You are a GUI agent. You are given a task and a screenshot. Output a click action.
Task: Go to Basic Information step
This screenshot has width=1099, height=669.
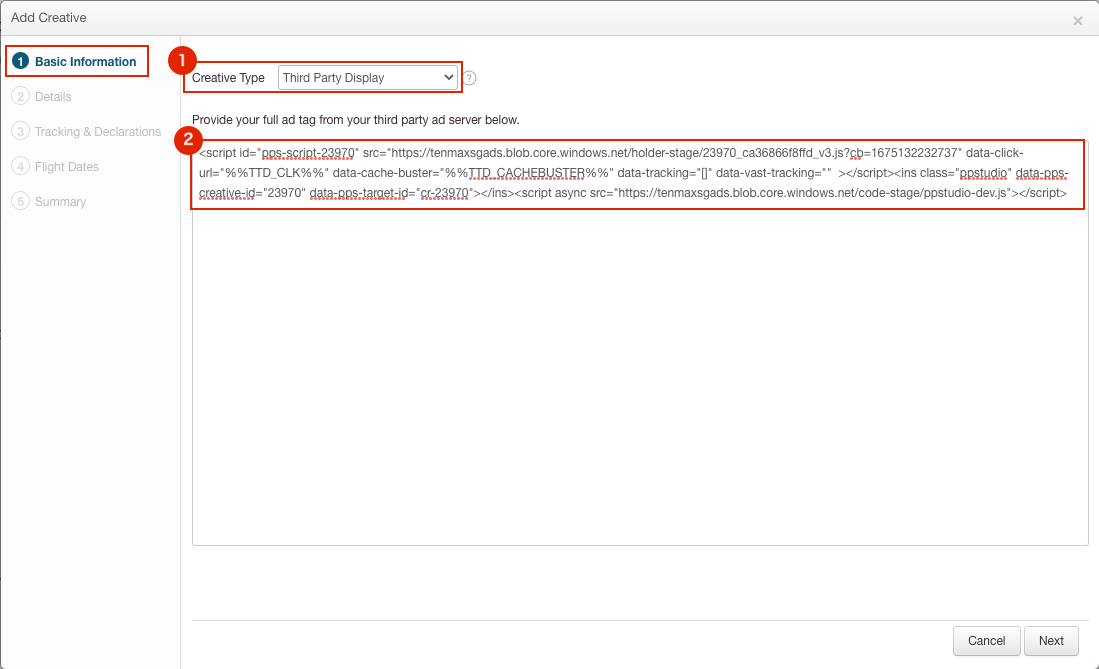[86, 62]
